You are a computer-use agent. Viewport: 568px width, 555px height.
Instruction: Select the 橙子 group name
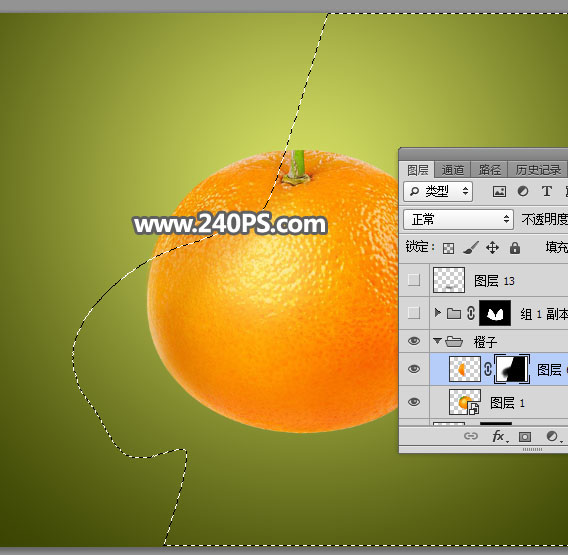click(x=485, y=342)
